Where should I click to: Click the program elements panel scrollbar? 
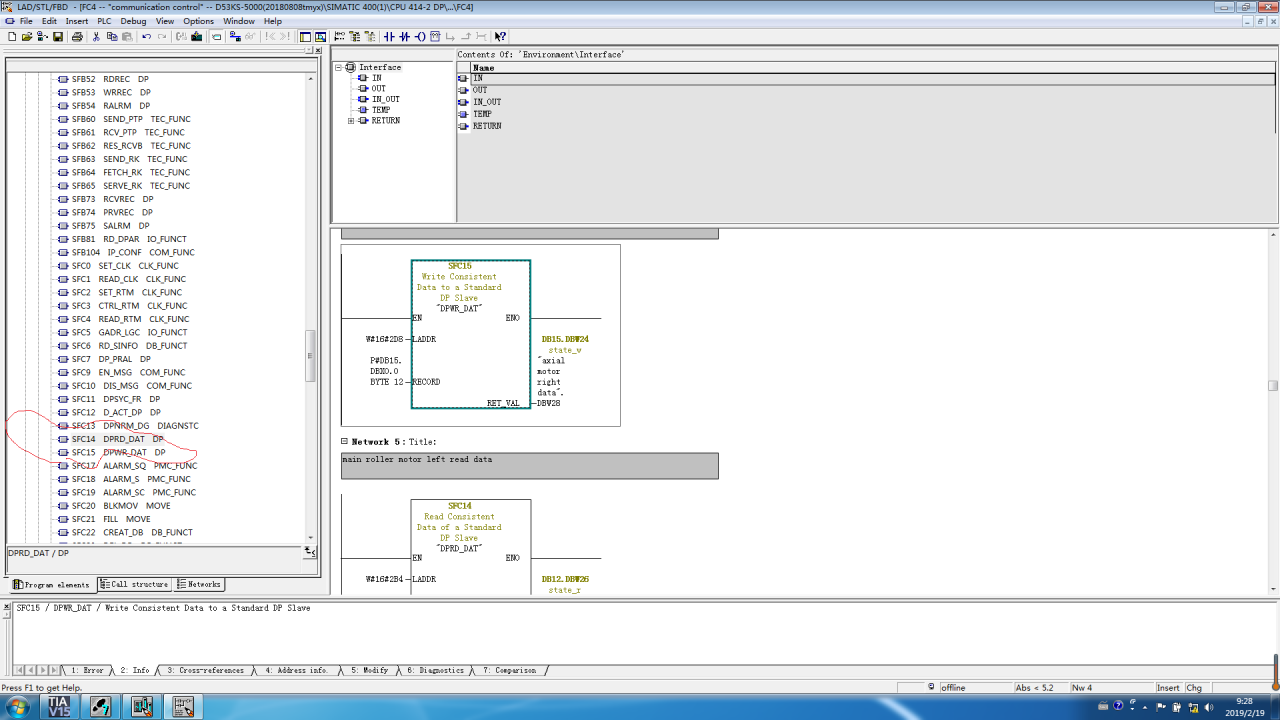coord(311,354)
